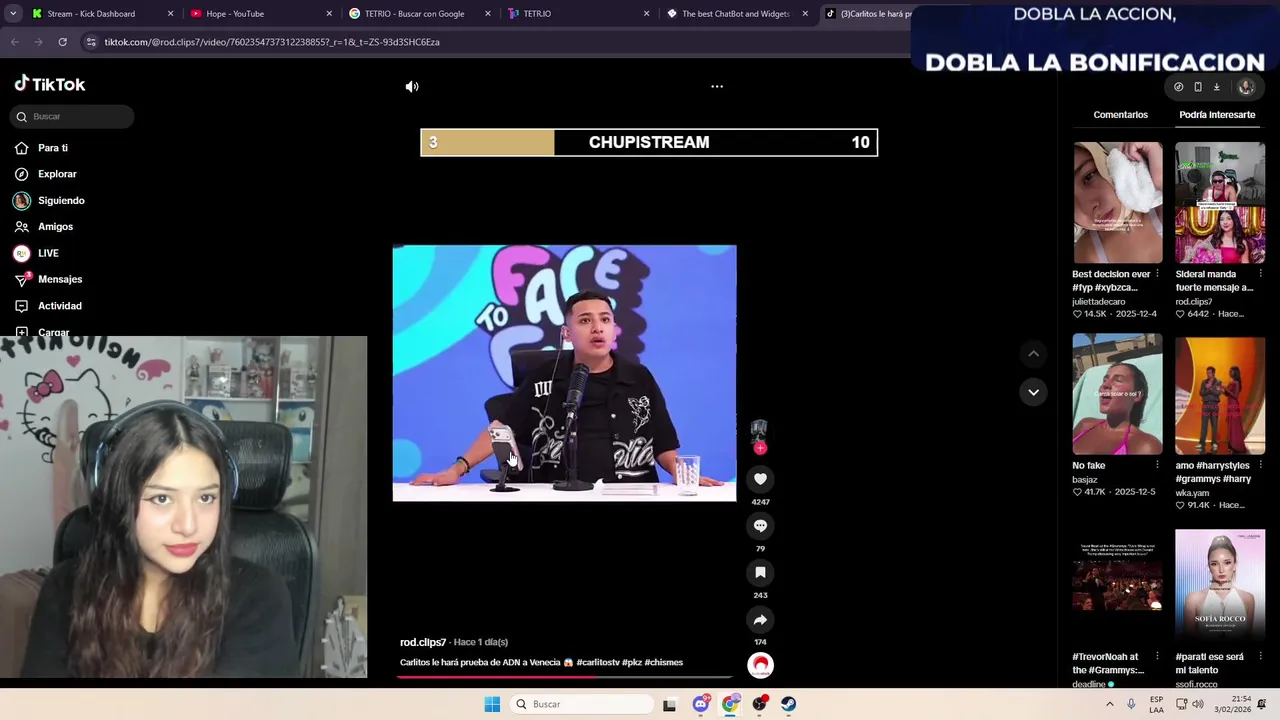Open Steam from the taskbar
The image size is (1280, 720).
pos(789,704)
